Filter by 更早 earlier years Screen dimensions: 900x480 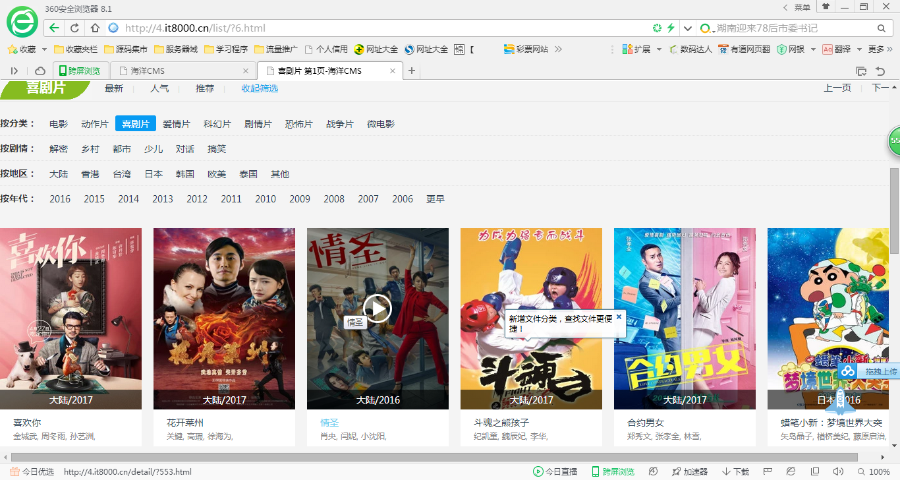[x=435, y=199]
